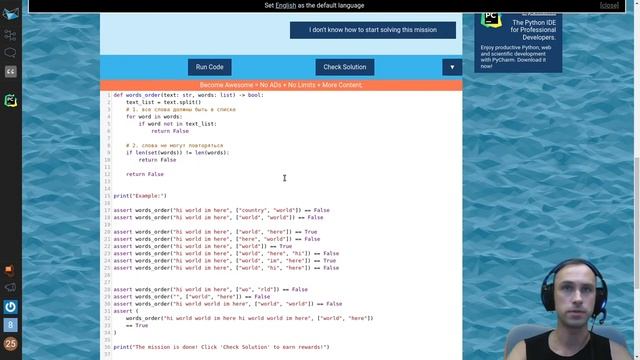Click line 'if len(set(words)) != len(words):'
The image size is (640, 360).
tap(178, 152)
